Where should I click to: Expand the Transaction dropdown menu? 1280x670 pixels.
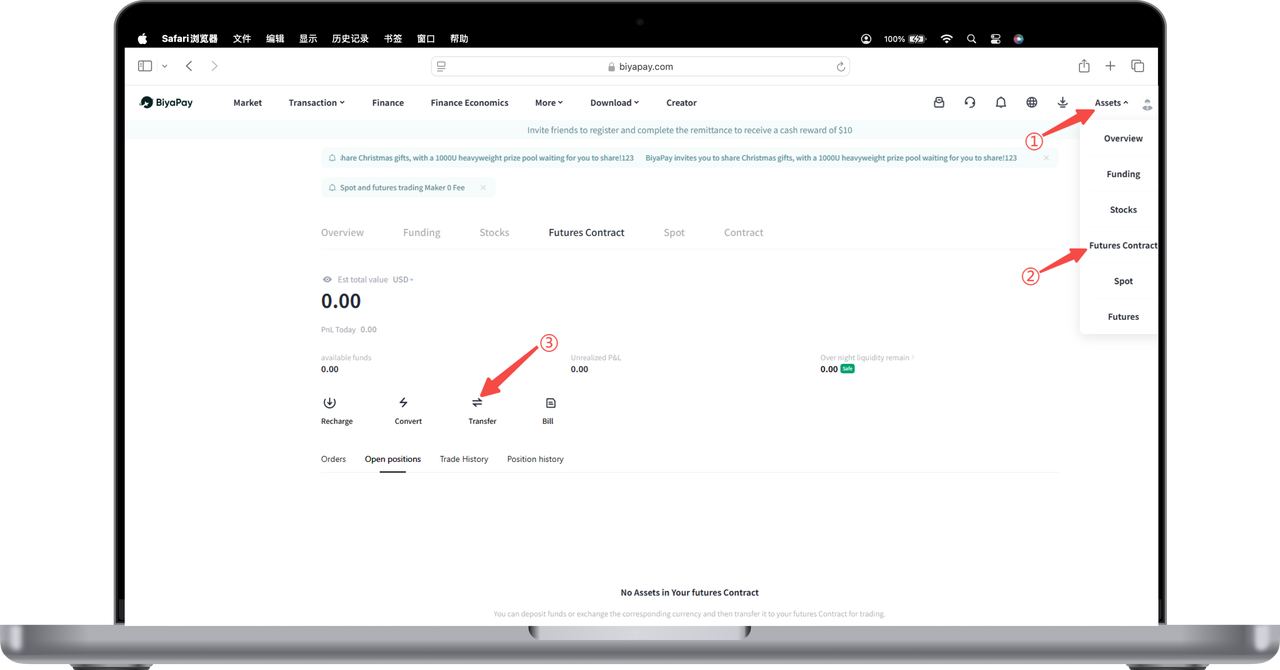coord(316,103)
